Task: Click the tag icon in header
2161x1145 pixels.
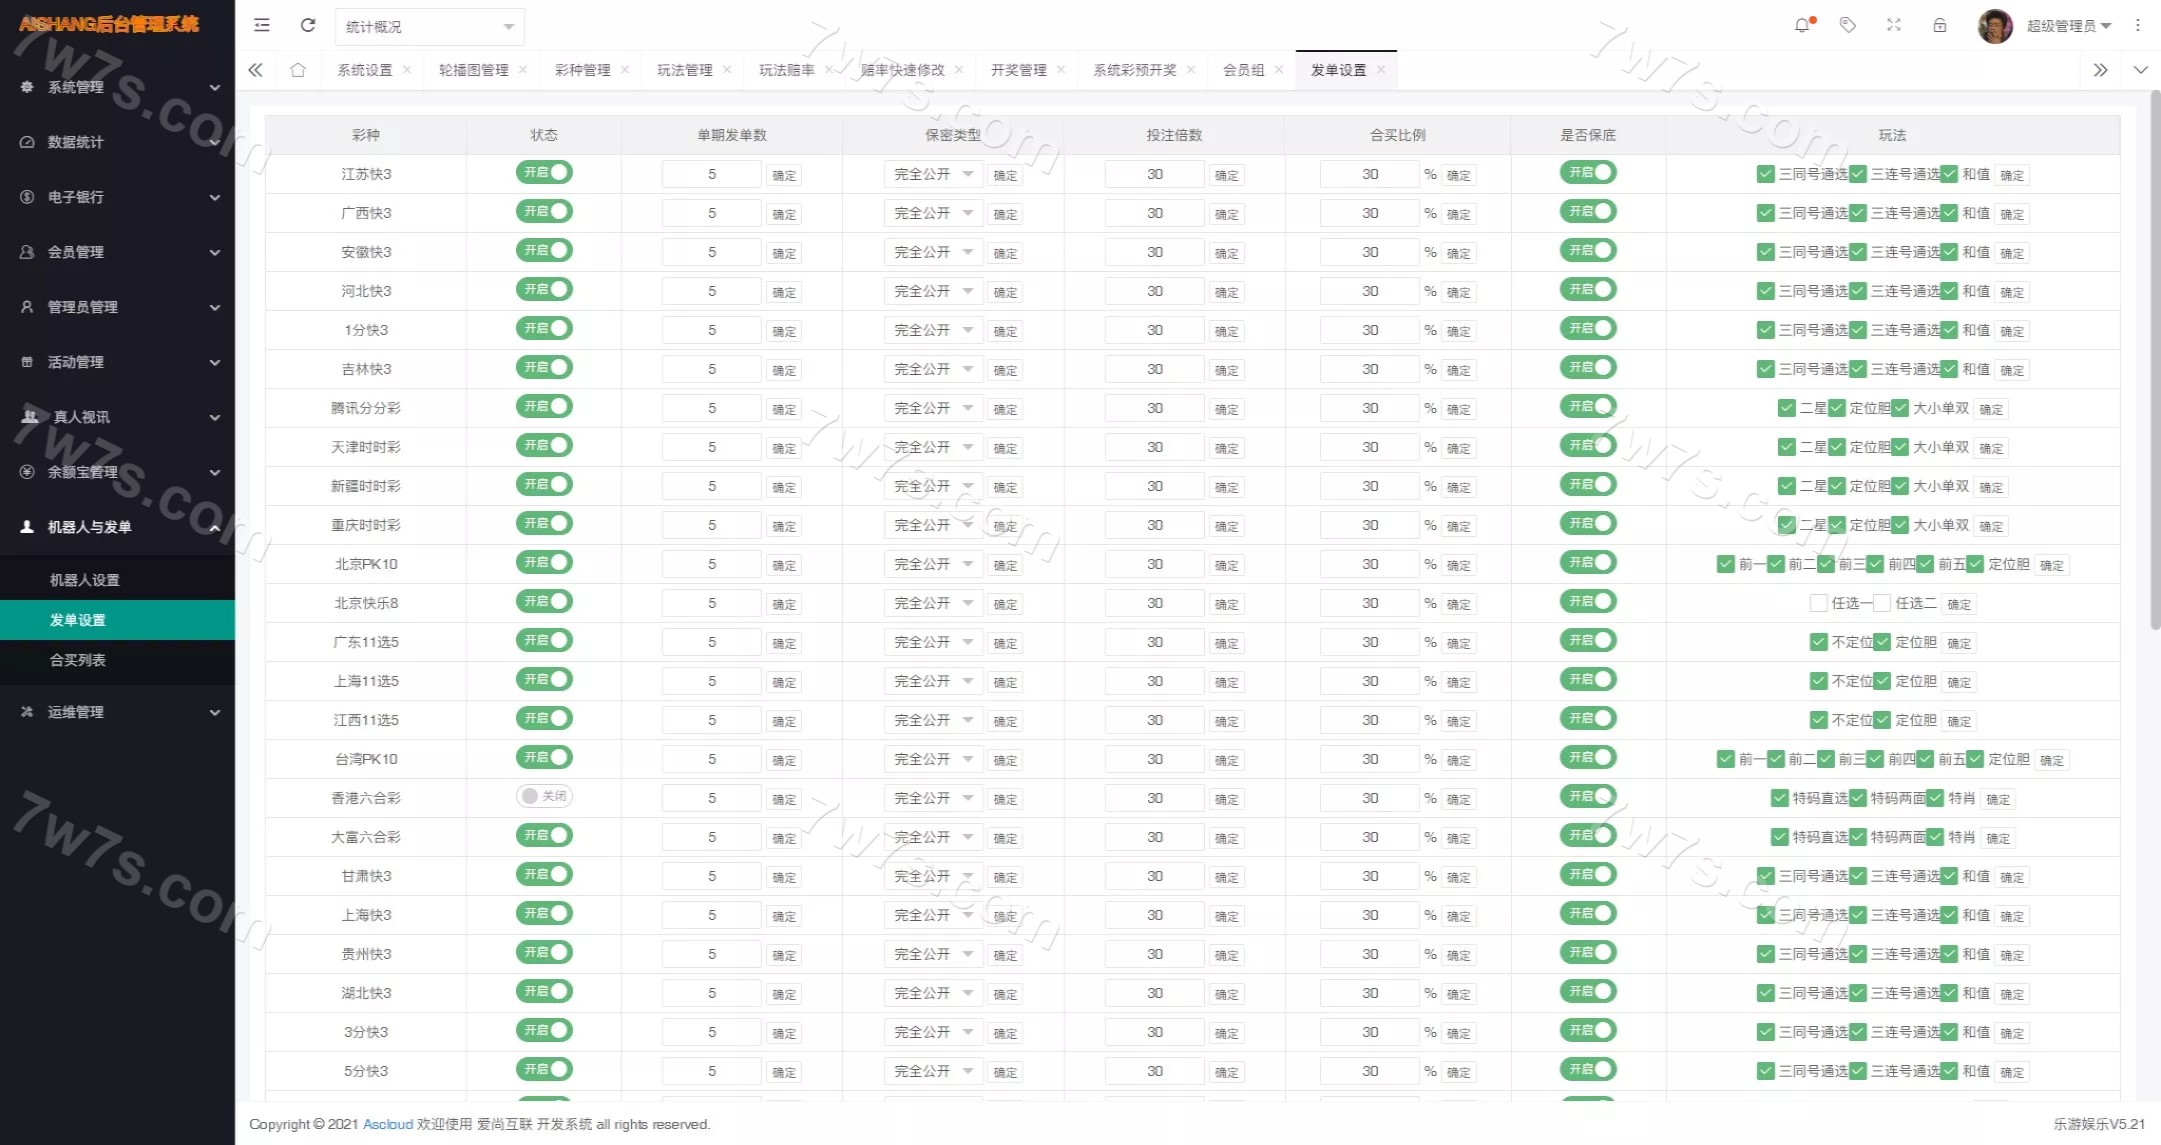Action: click(1848, 25)
